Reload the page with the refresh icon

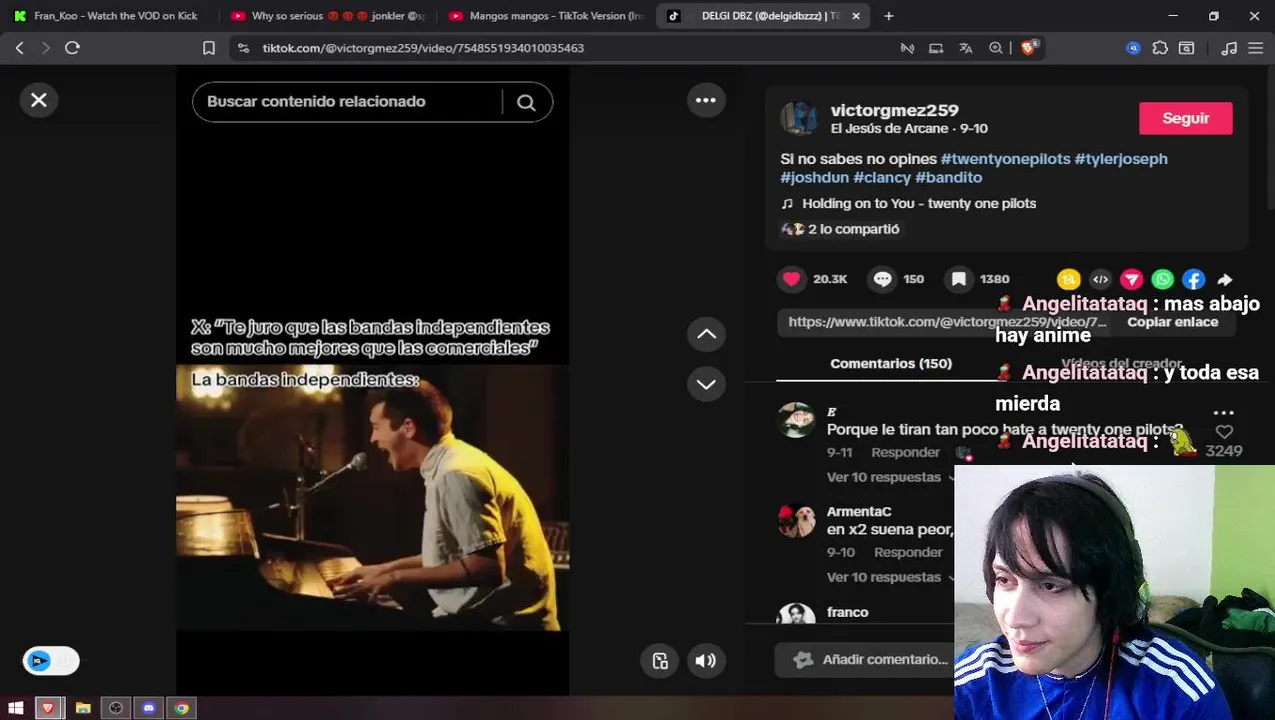click(72, 48)
